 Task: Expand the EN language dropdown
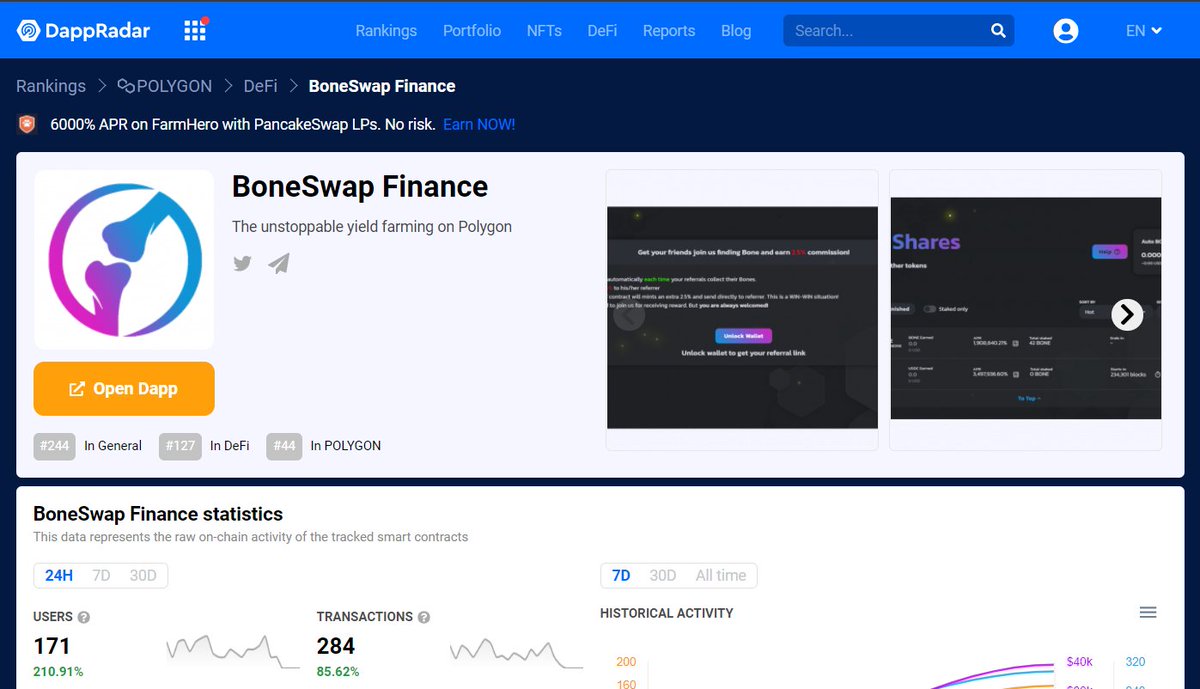point(1143,31)
